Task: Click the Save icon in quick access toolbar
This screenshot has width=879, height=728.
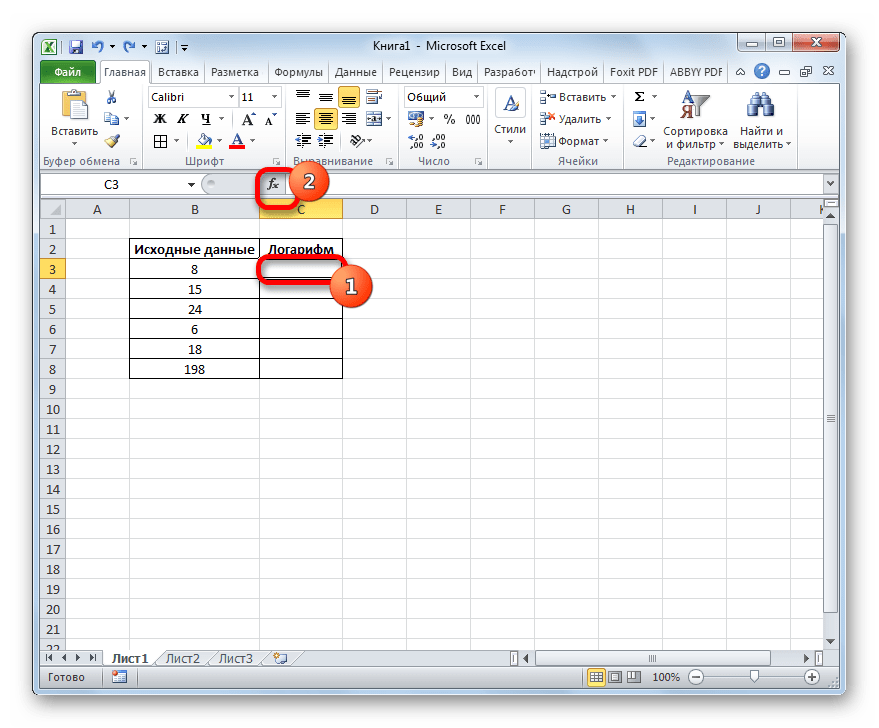Action: point(76,47)
